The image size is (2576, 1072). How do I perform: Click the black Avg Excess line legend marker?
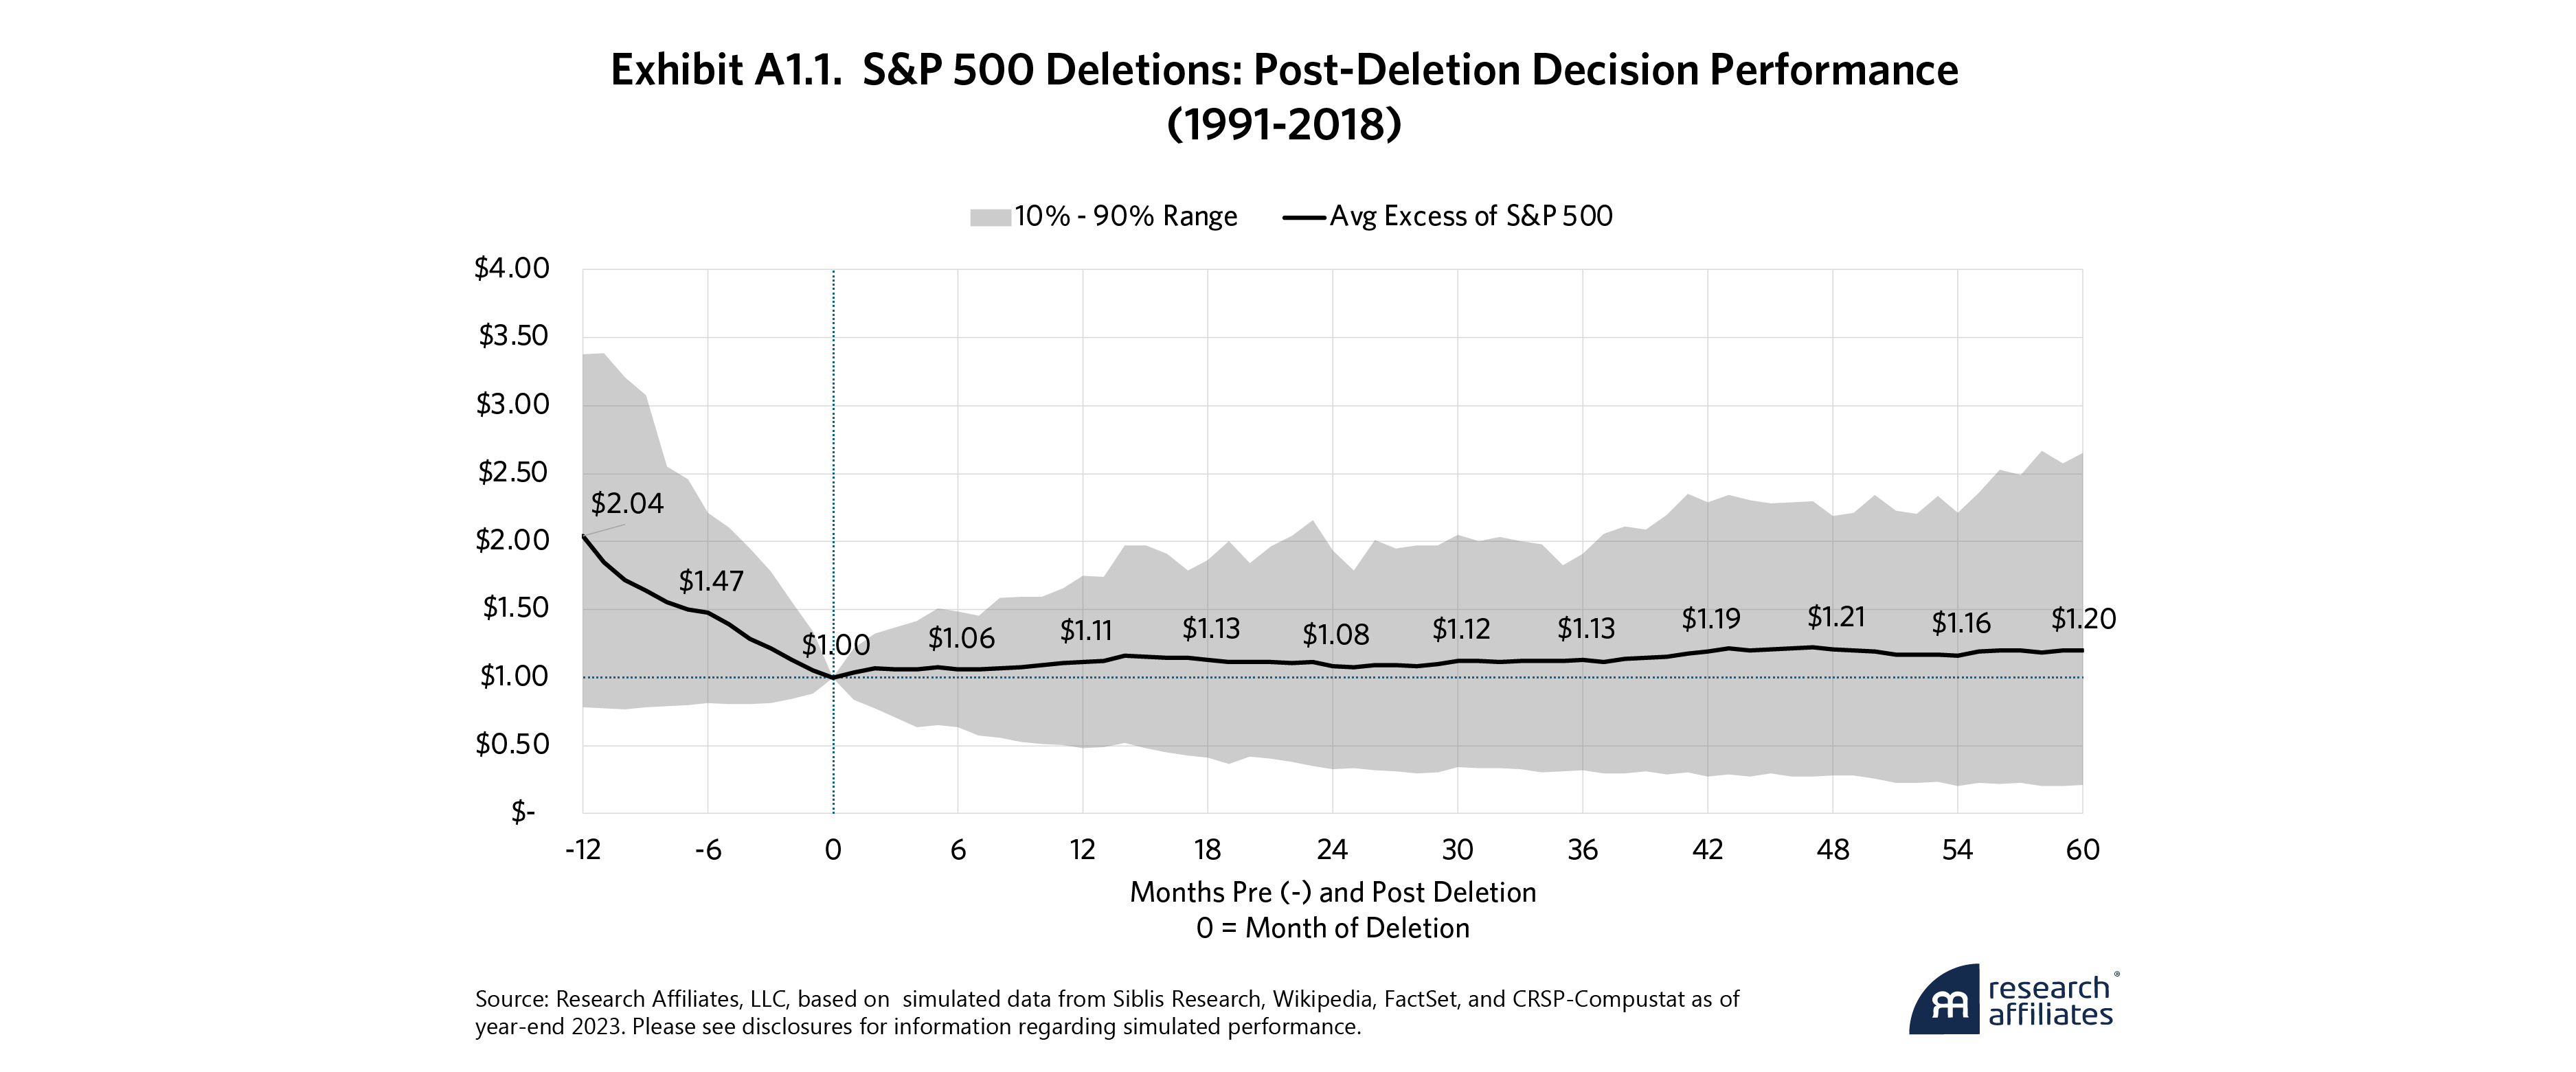1304,217
